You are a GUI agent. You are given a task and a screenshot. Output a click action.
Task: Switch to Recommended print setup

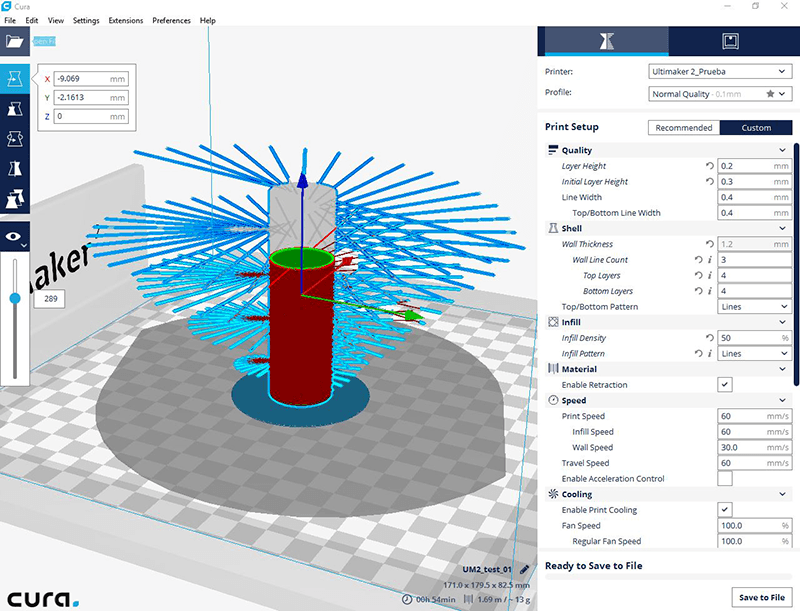pyautogui.click(x=684, y=128)
